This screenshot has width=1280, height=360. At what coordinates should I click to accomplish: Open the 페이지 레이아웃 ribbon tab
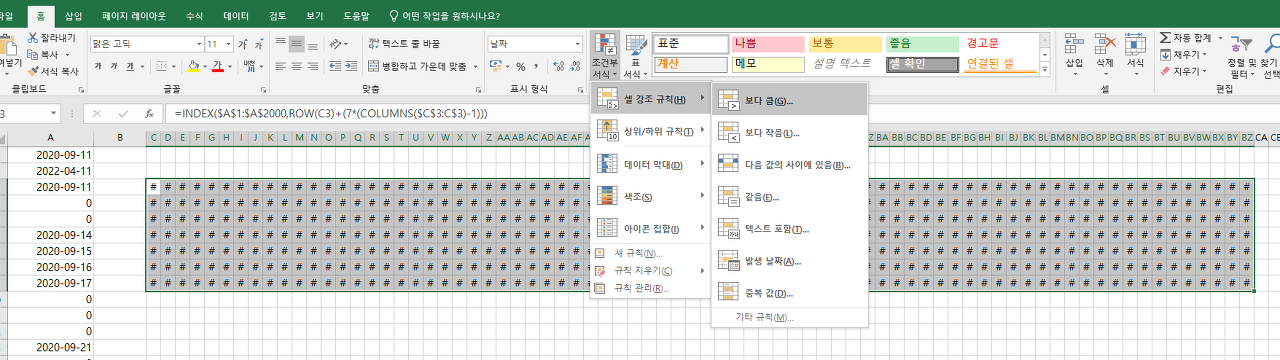coord(135,16)
